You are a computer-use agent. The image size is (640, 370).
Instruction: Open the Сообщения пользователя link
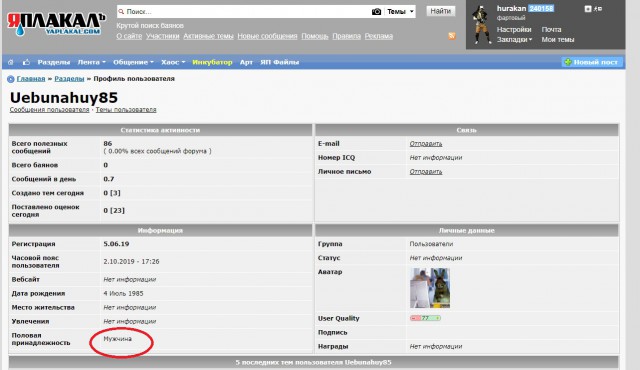click(x=49, y=110)
